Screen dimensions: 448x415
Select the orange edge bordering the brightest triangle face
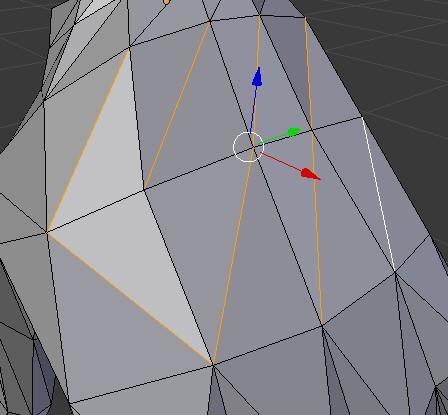point(88,140)
